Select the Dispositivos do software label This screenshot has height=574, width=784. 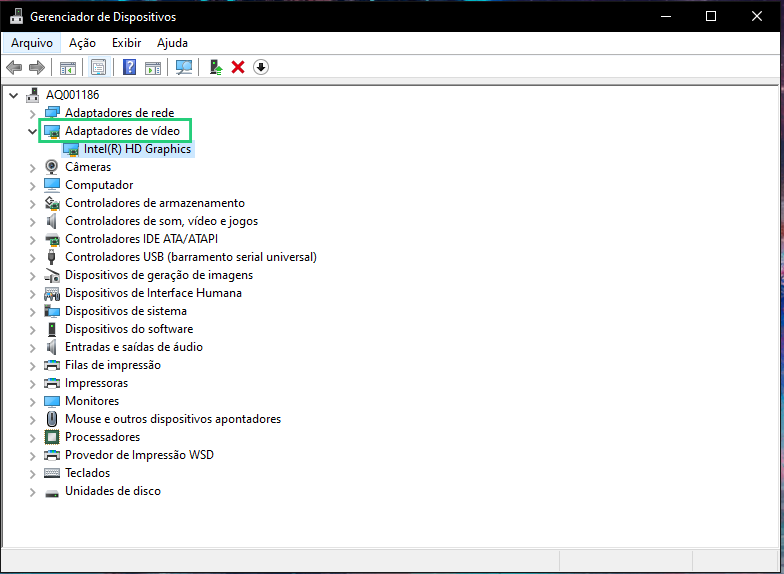(x=129, y=329)
